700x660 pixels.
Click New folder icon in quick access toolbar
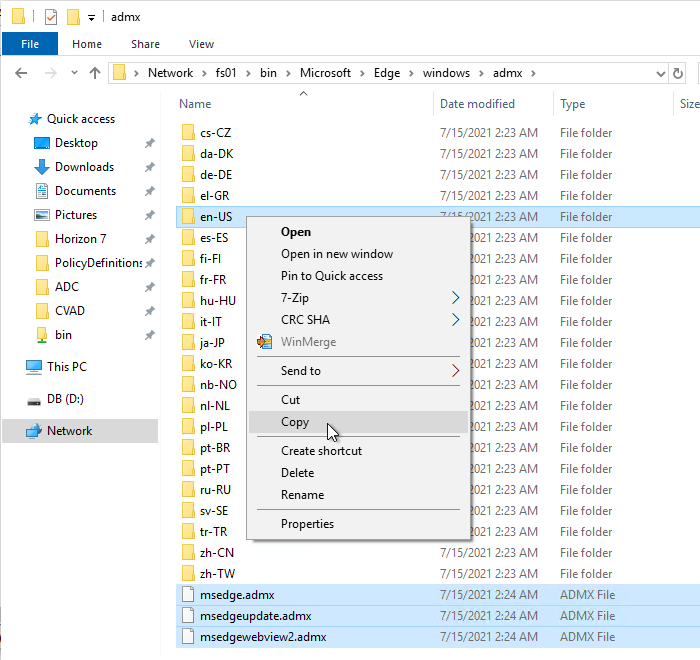tap(73, 17)
